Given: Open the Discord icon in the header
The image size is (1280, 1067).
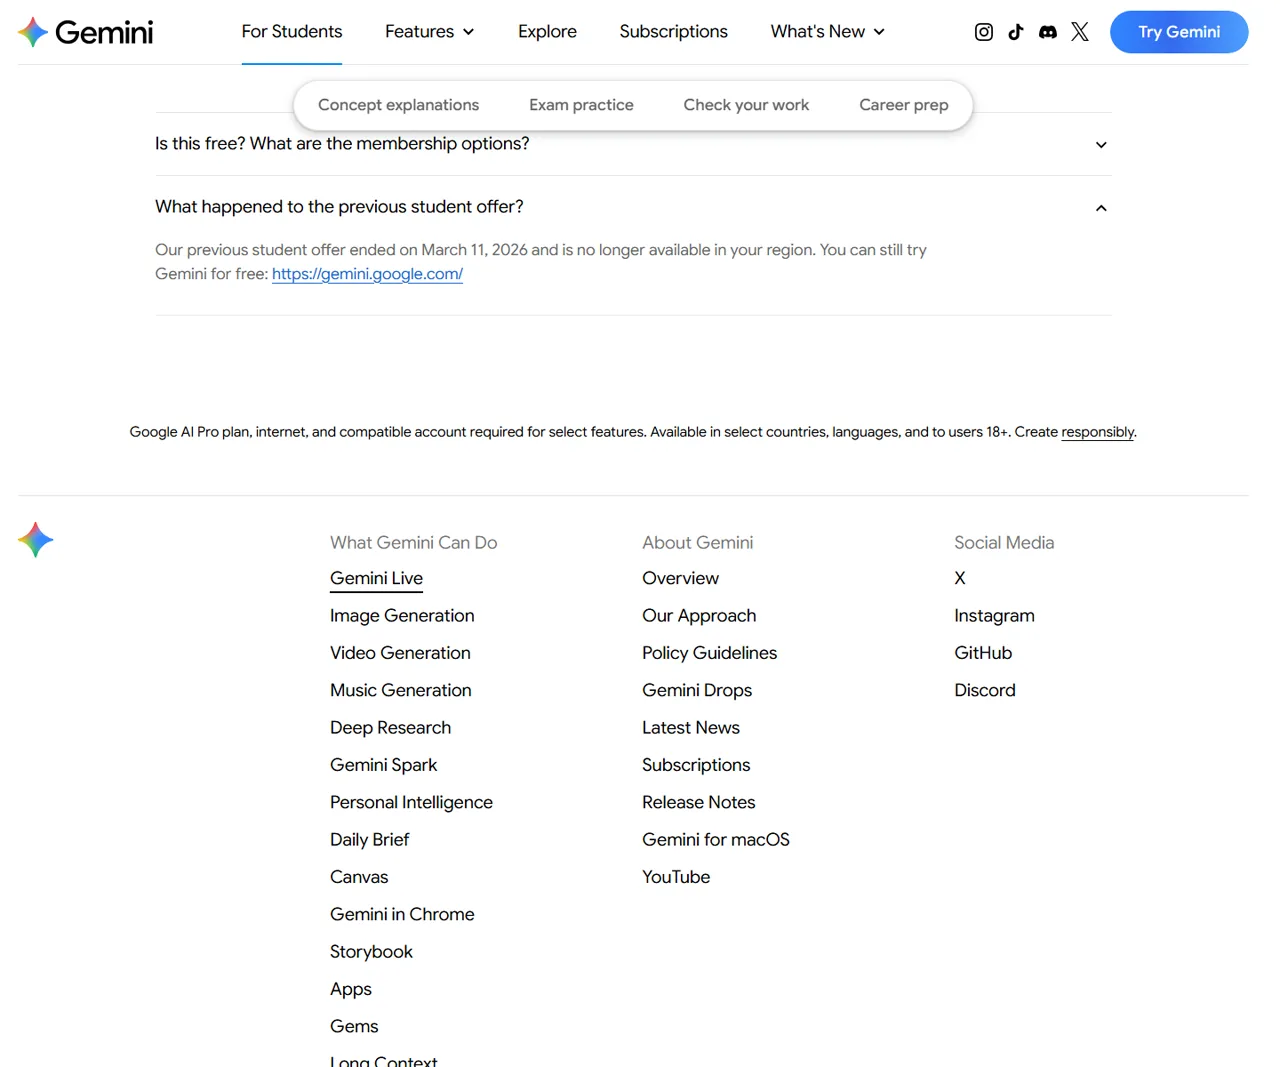Looking at the screenshot, I should click(x=1048, y=32).
